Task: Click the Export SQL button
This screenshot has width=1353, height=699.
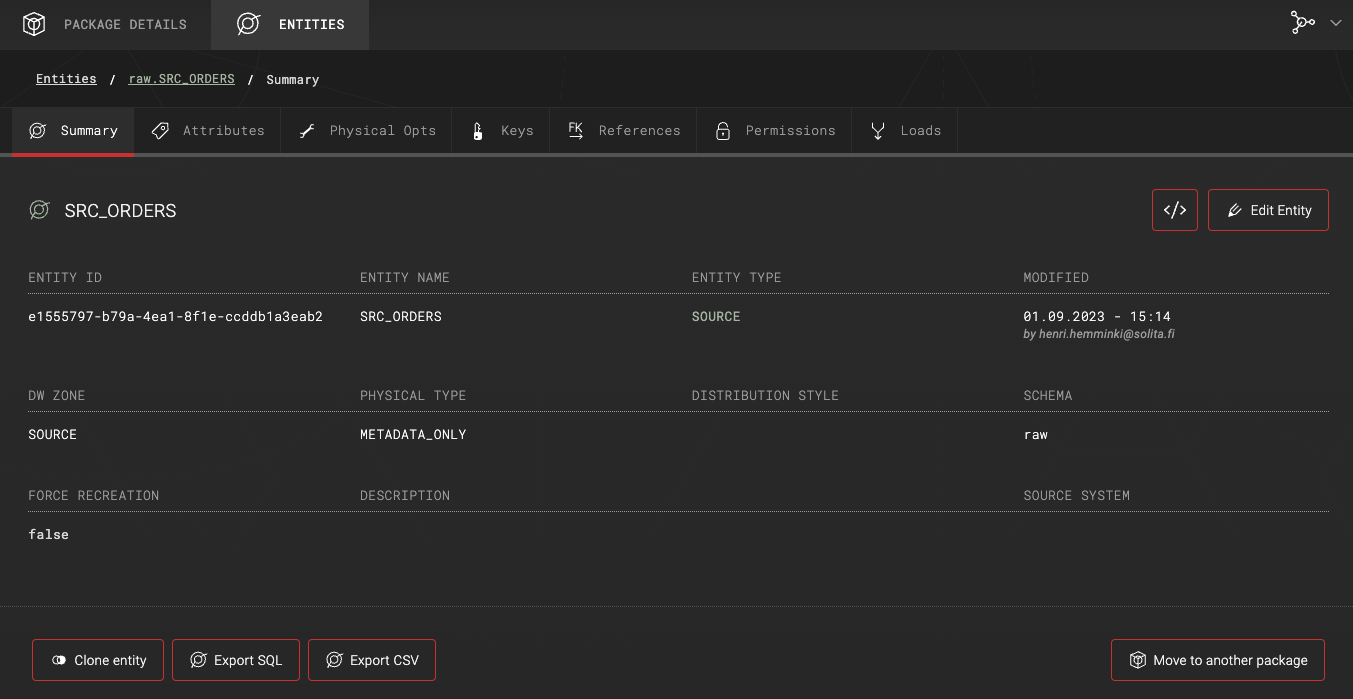Action: point(236,660)
